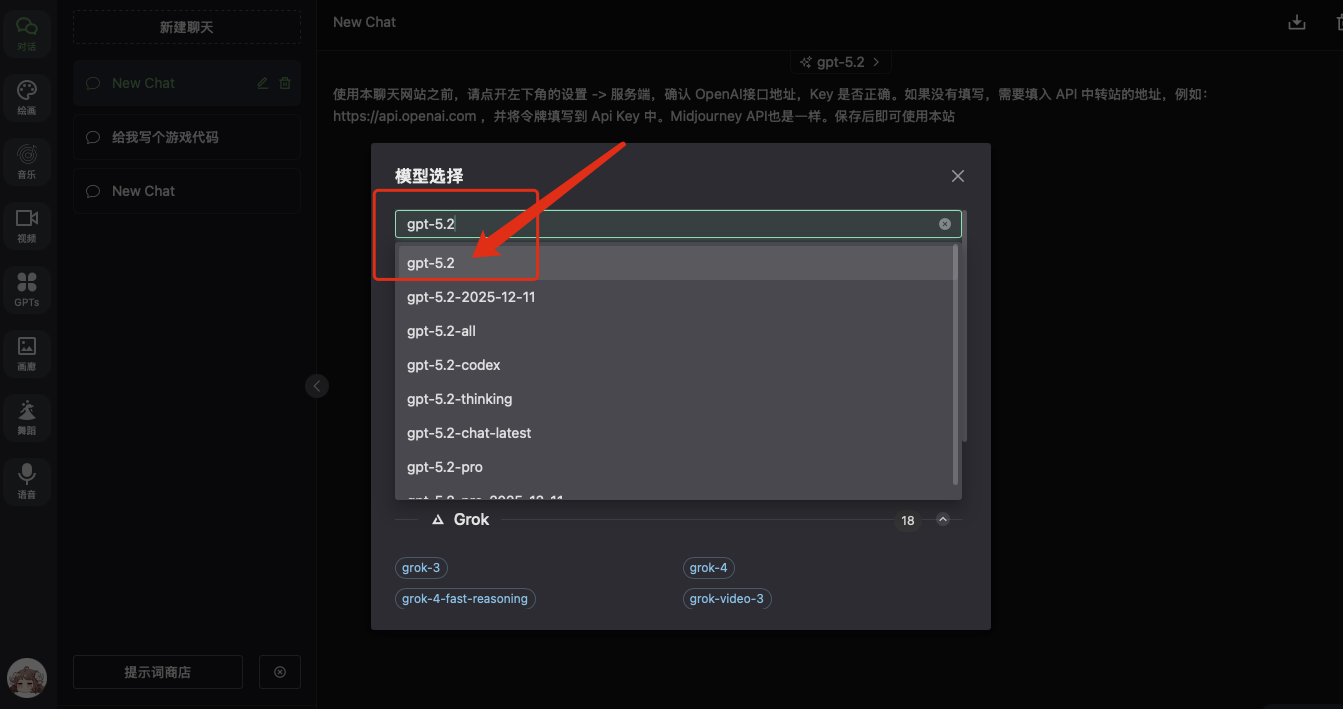Open the 对话 chat section in sidebar

(x=27, y=33)
